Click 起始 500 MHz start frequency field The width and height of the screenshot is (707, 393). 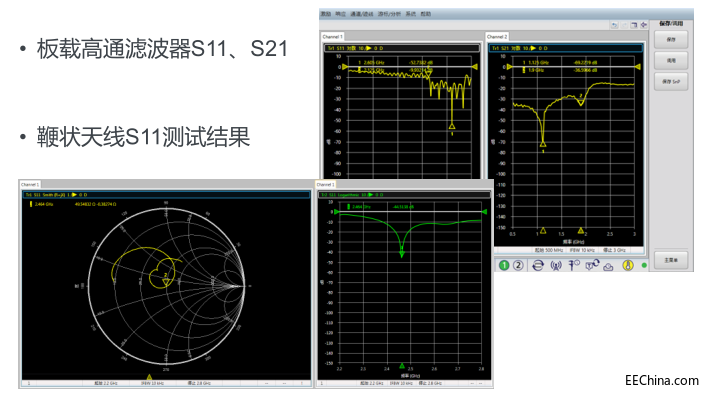tap(548, 250)
